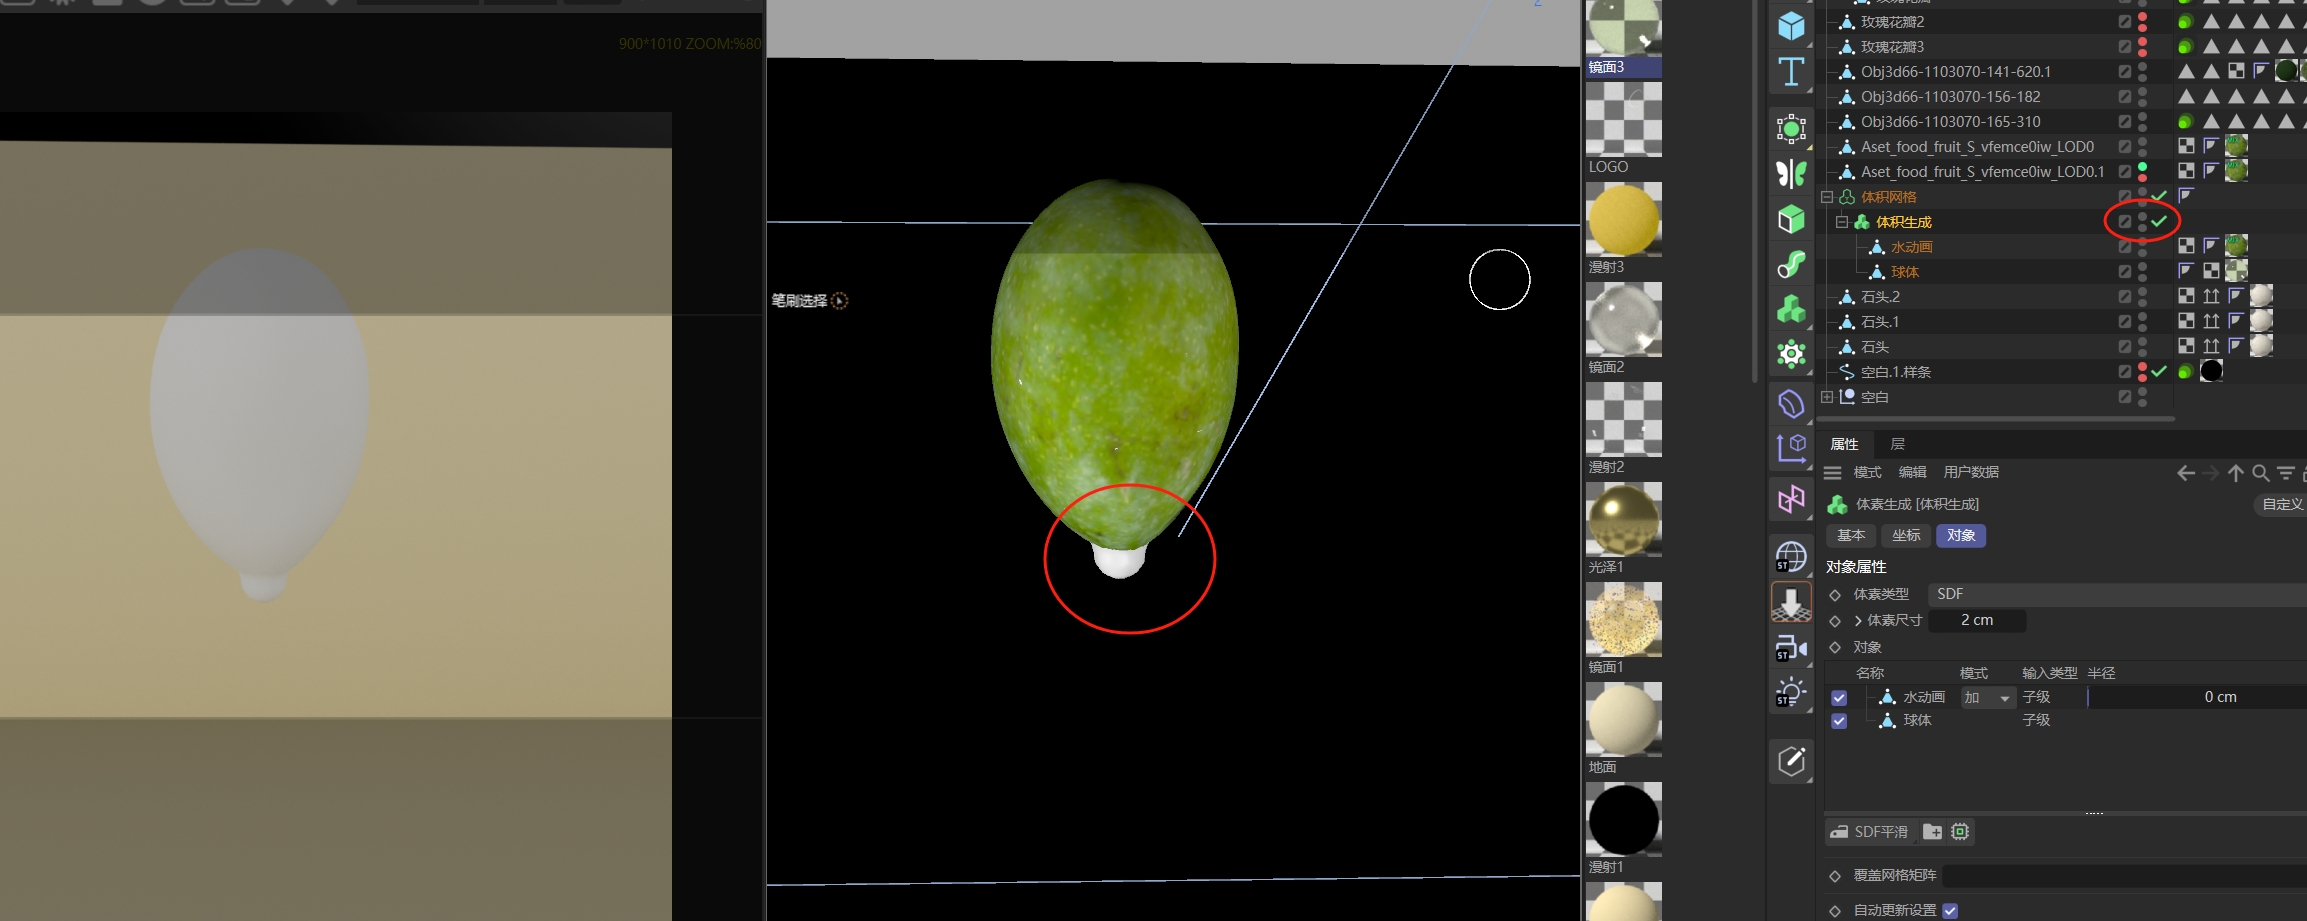This screenshot has width=2307, height=921.
Task: Toggle visibility dots of 石头.2
Action: 2142,296
